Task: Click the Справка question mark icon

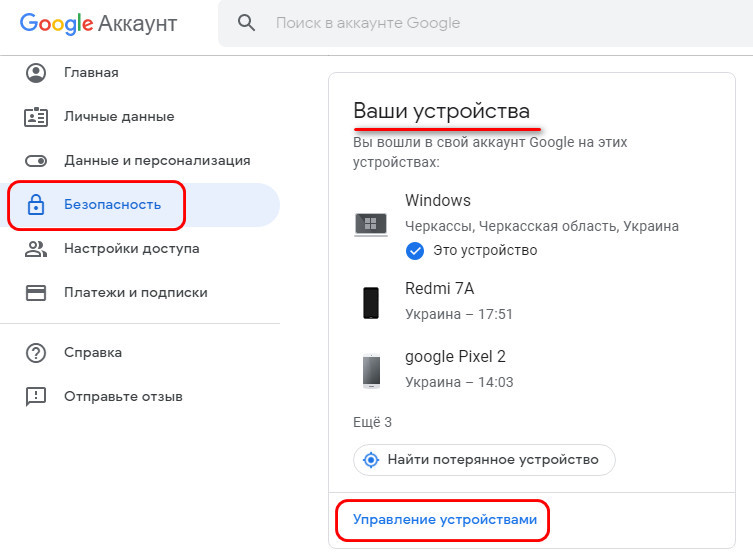Action: pyautogui.click(x=36, y=353)
